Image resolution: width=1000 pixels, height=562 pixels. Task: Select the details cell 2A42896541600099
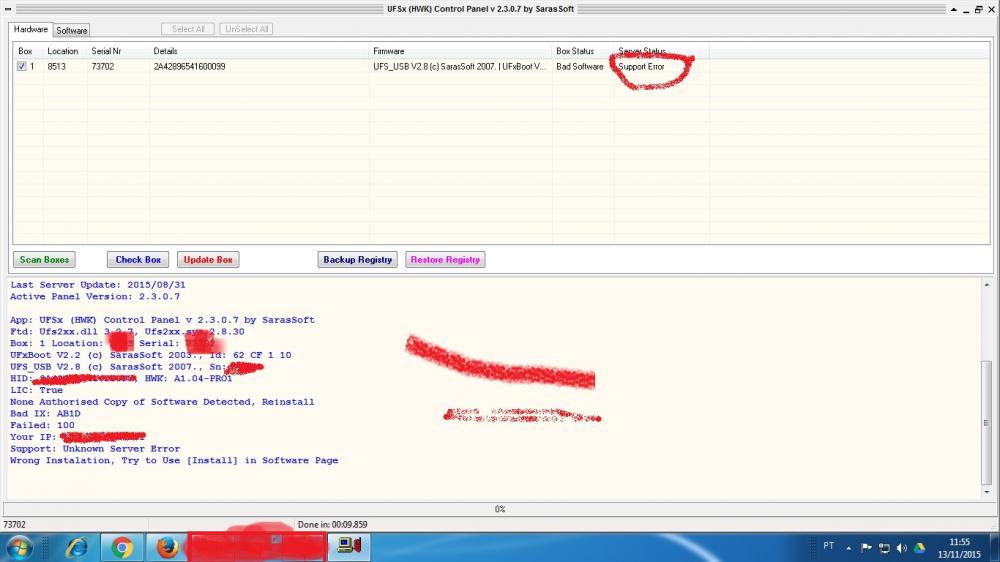189,66
